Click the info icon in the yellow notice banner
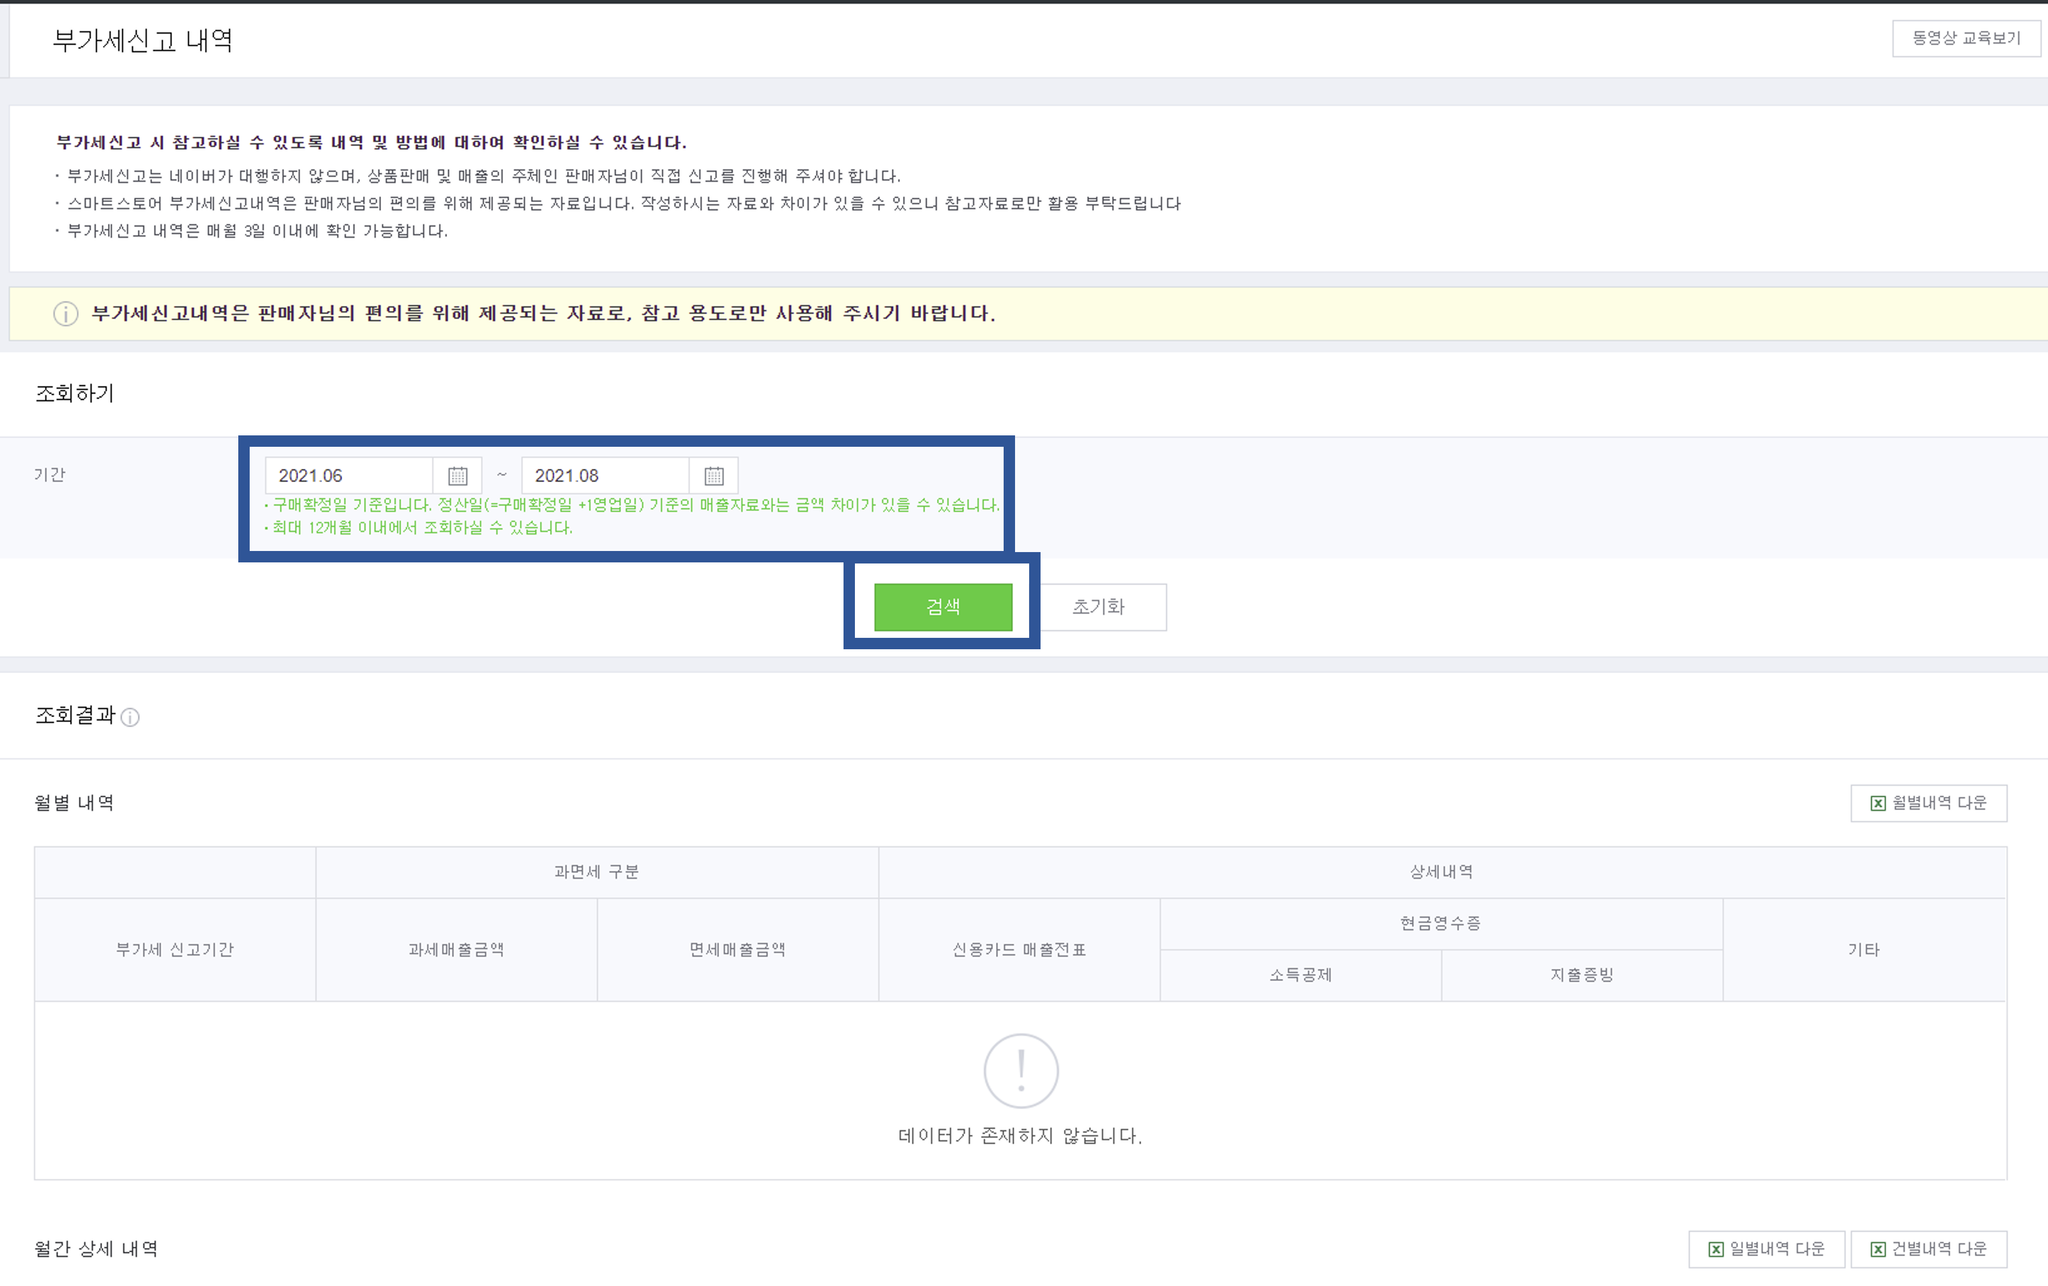This screenshot has height=1286, width=2048. tap(66, 314)
